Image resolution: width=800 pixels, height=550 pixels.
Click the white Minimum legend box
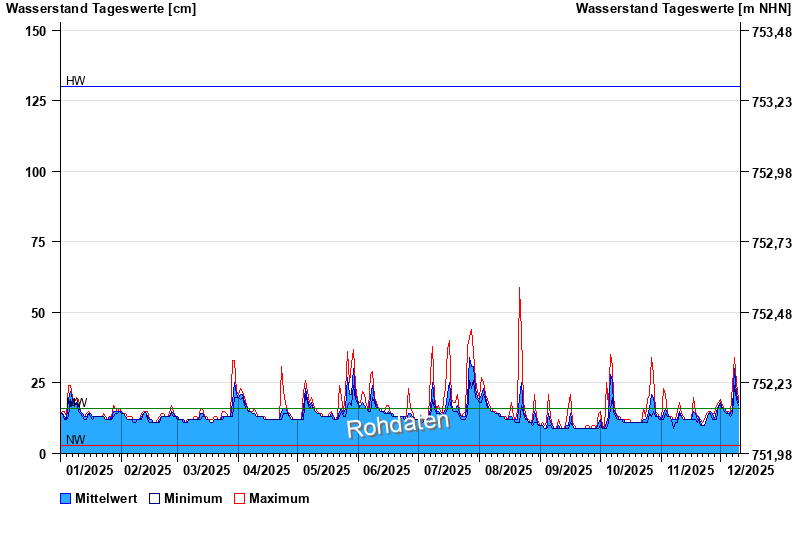pos(155,498)
